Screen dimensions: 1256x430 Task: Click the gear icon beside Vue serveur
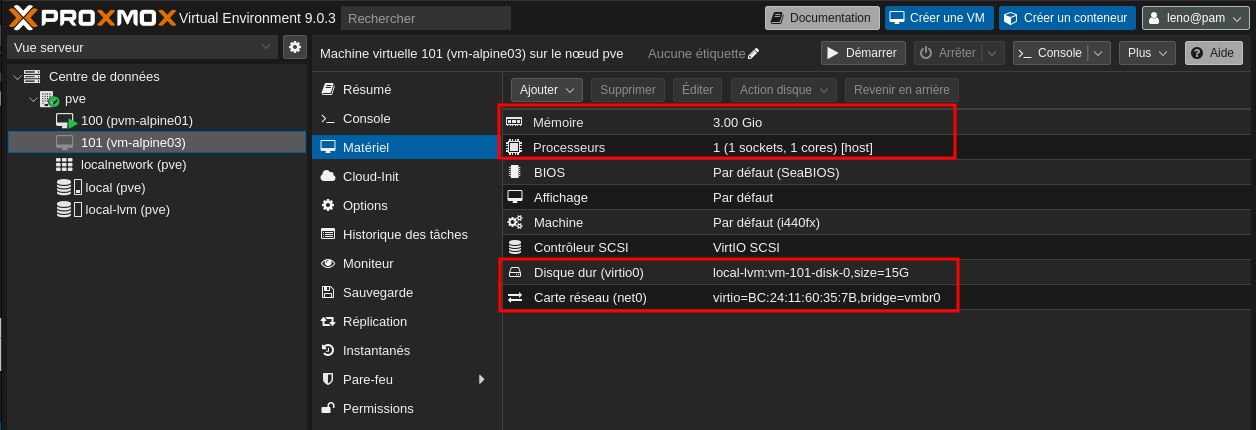pos(294,47)
